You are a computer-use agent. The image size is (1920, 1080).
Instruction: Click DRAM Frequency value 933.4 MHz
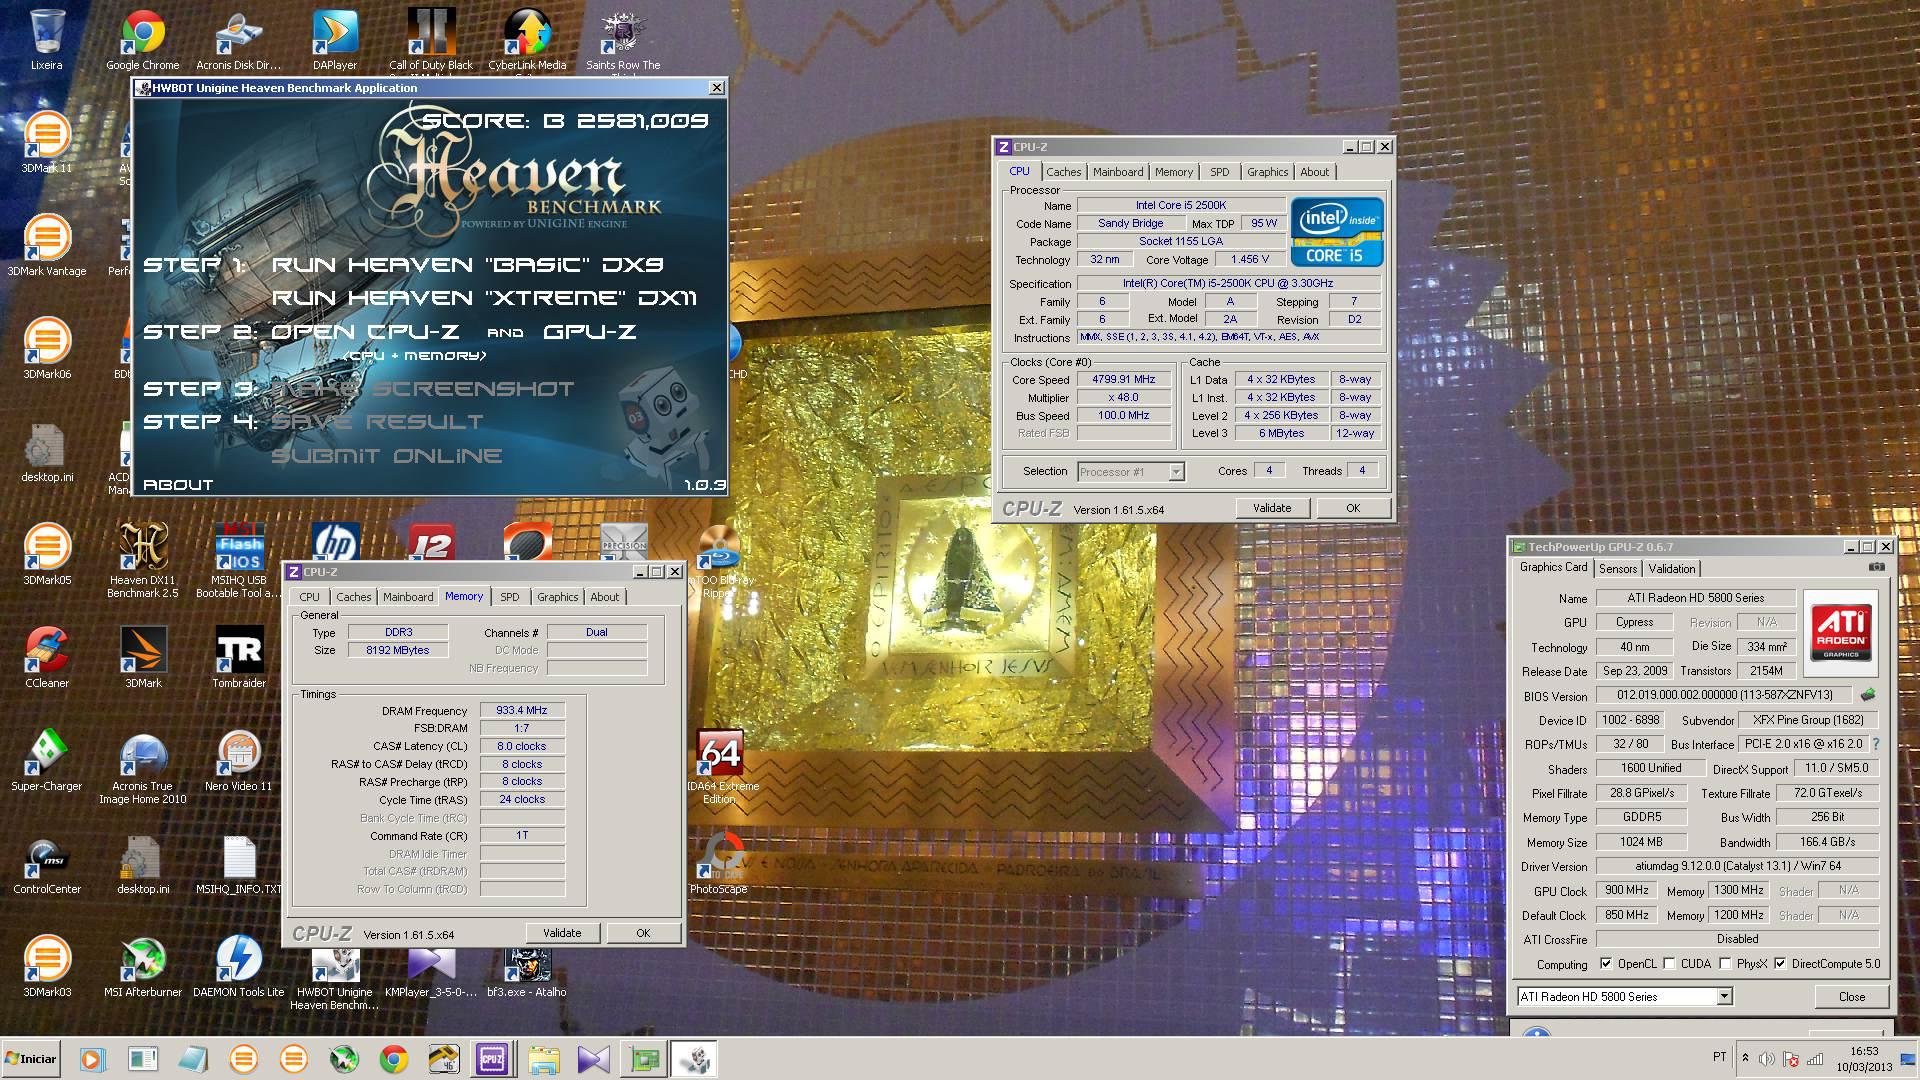pos(522,710)
